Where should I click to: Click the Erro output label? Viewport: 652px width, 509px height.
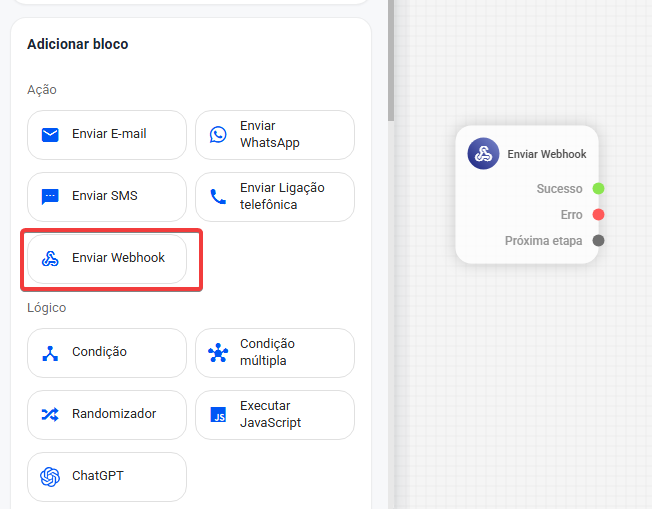click(x=571, y=215)
